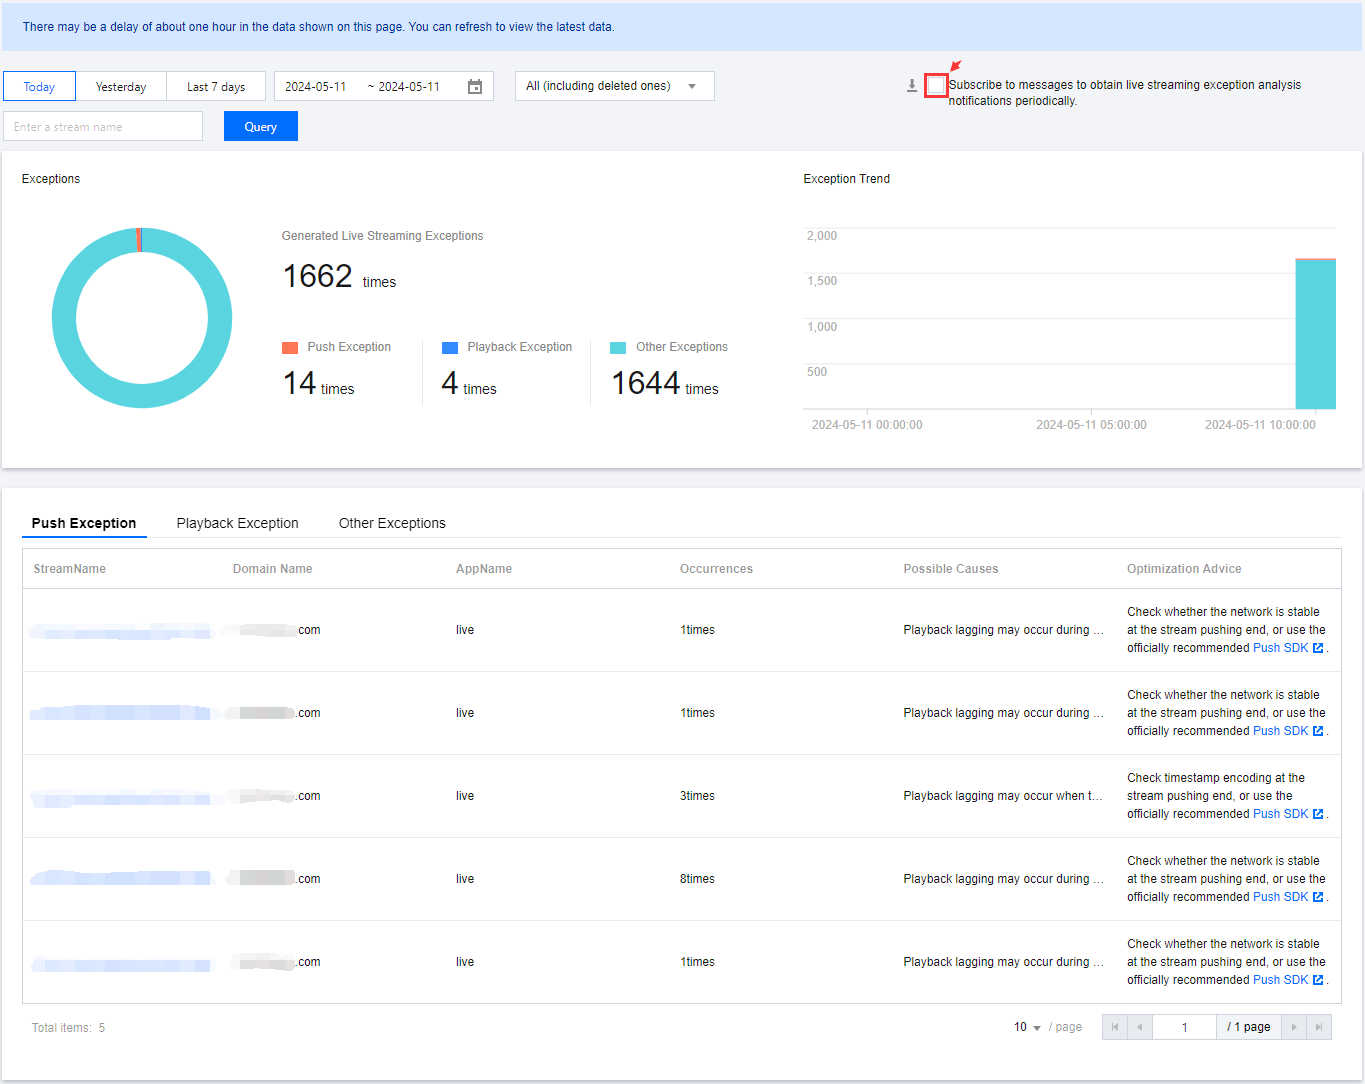Click the download data icon
The width and height of the screenshot is (1365, 1084).
(x=912, y=86)
